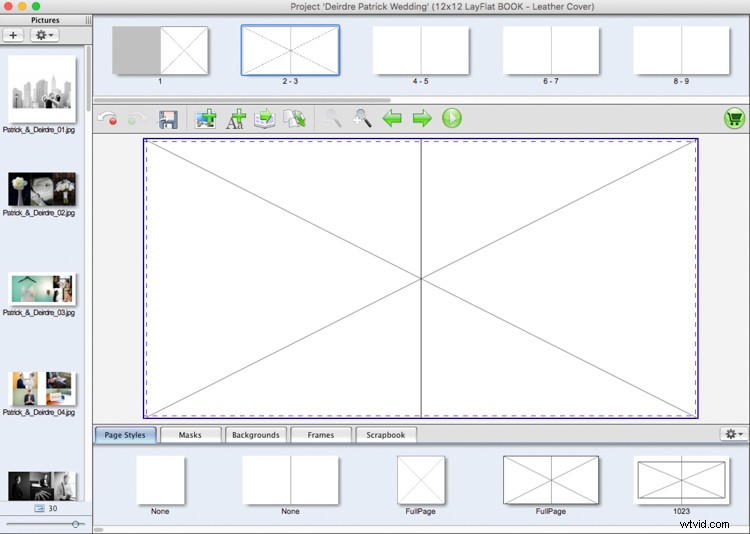
Task: Choose the 1023 page style layout
Action: (x=681, y=482)
